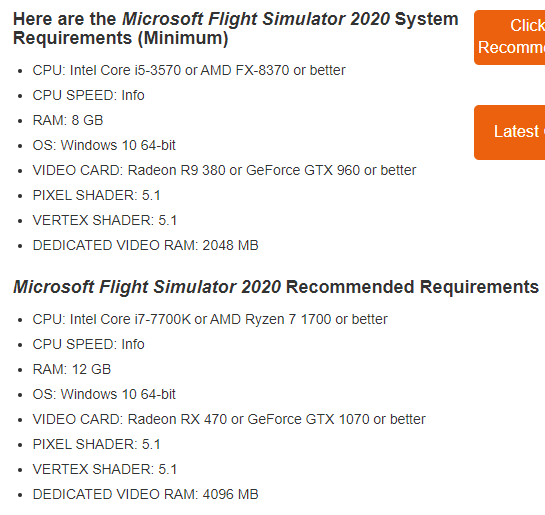Click the 'RAM: 12 GB' entry
545x515 pixels.
pos(72,369)
